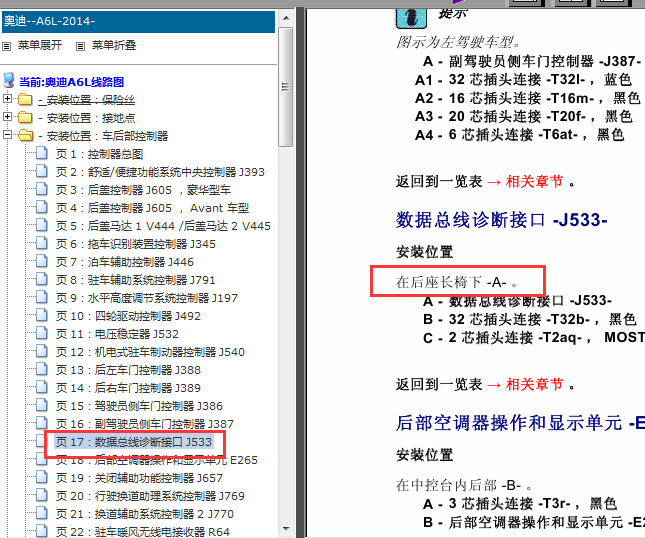Open 页 10 四轮驱动控制器 J492

[128, 316]
